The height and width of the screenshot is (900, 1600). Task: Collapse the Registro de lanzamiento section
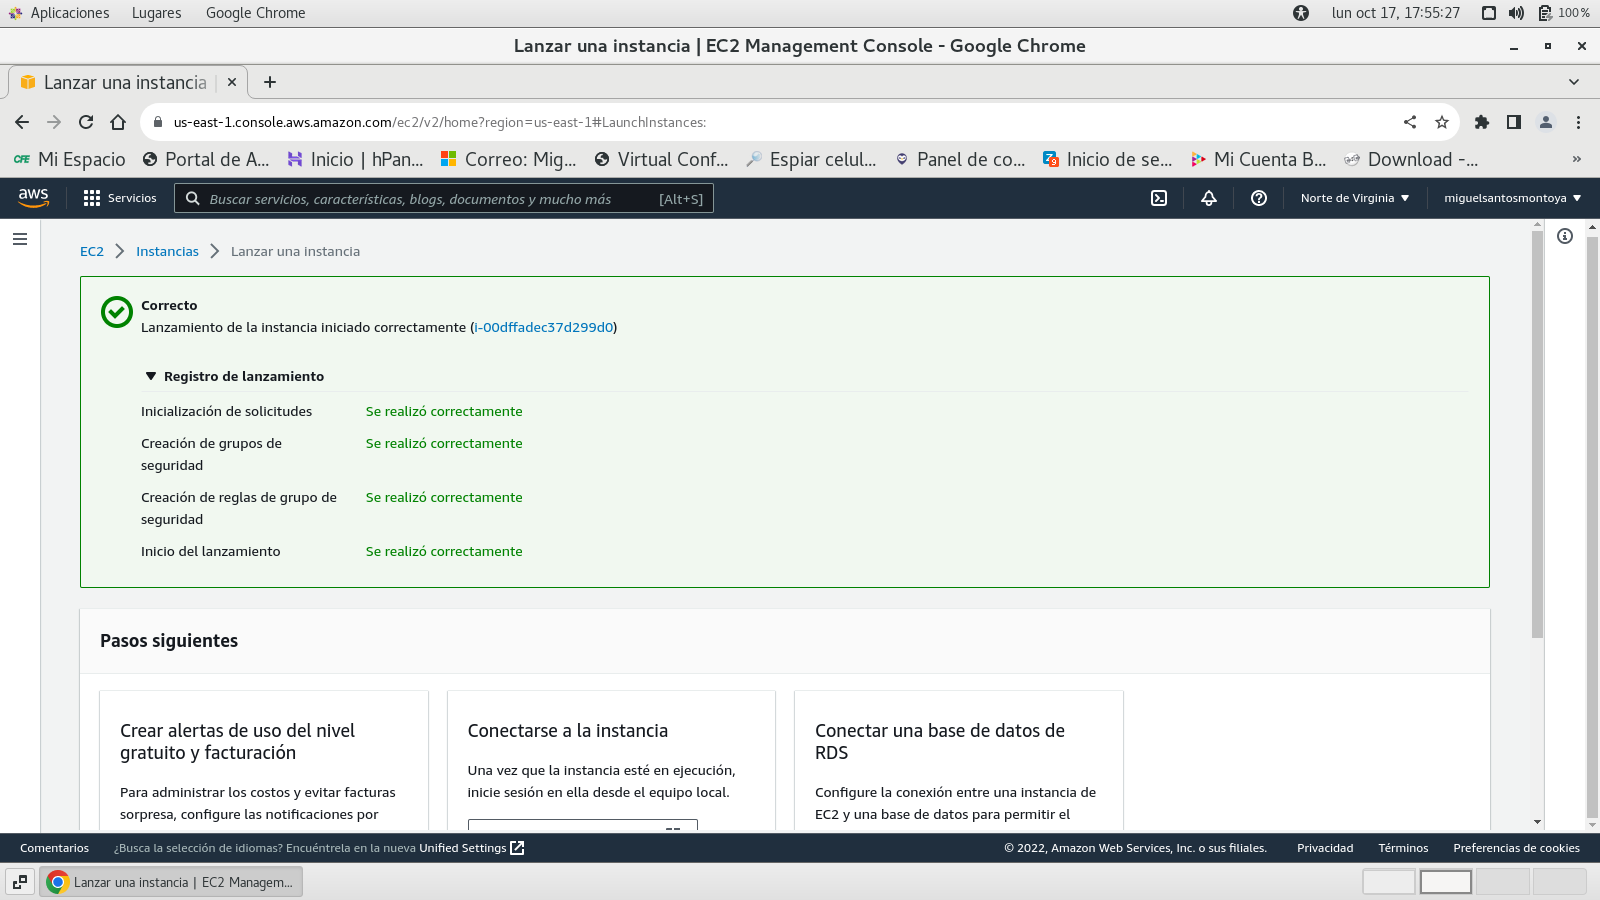pyautogui.click(x=152, y=377)
